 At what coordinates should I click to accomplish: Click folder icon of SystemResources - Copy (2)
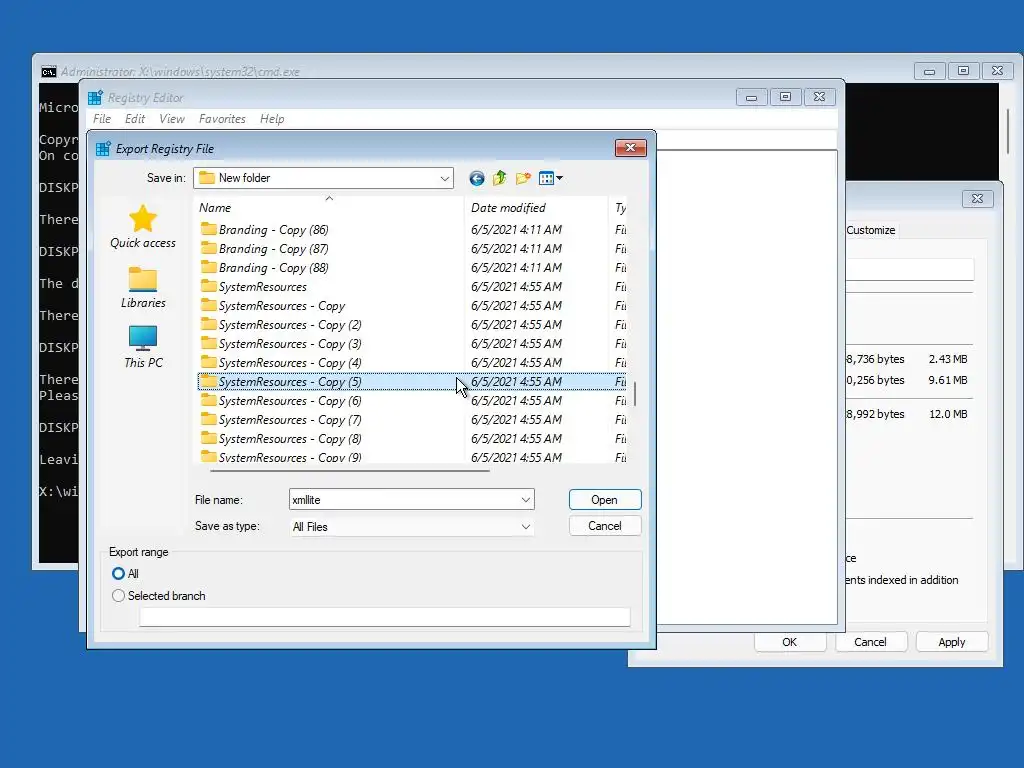tap(208, 324)
